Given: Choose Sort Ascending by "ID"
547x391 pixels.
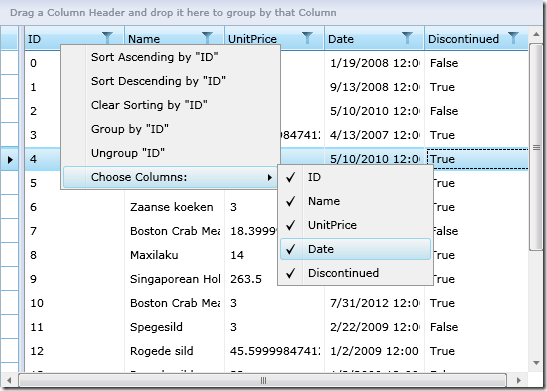Looking at the screenshot, I should click(170, 57).
